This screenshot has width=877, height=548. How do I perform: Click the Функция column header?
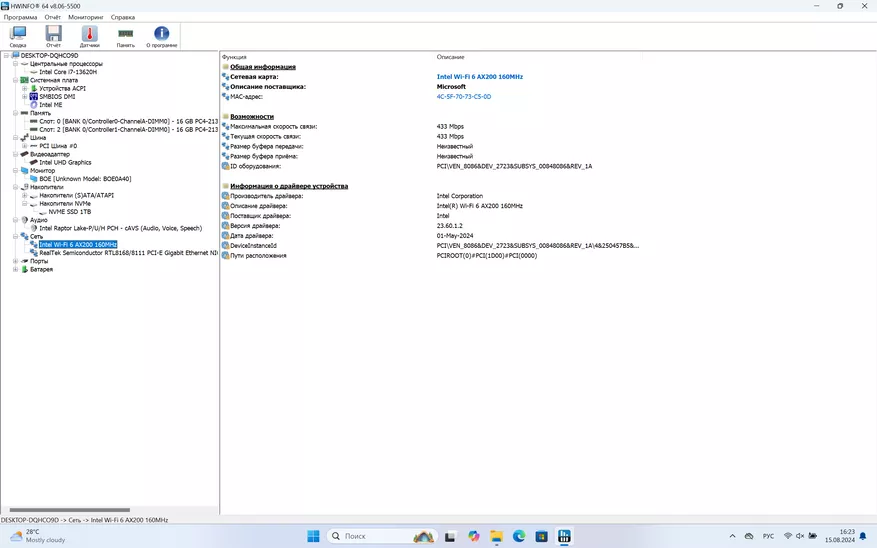click(x=234, y=57)
